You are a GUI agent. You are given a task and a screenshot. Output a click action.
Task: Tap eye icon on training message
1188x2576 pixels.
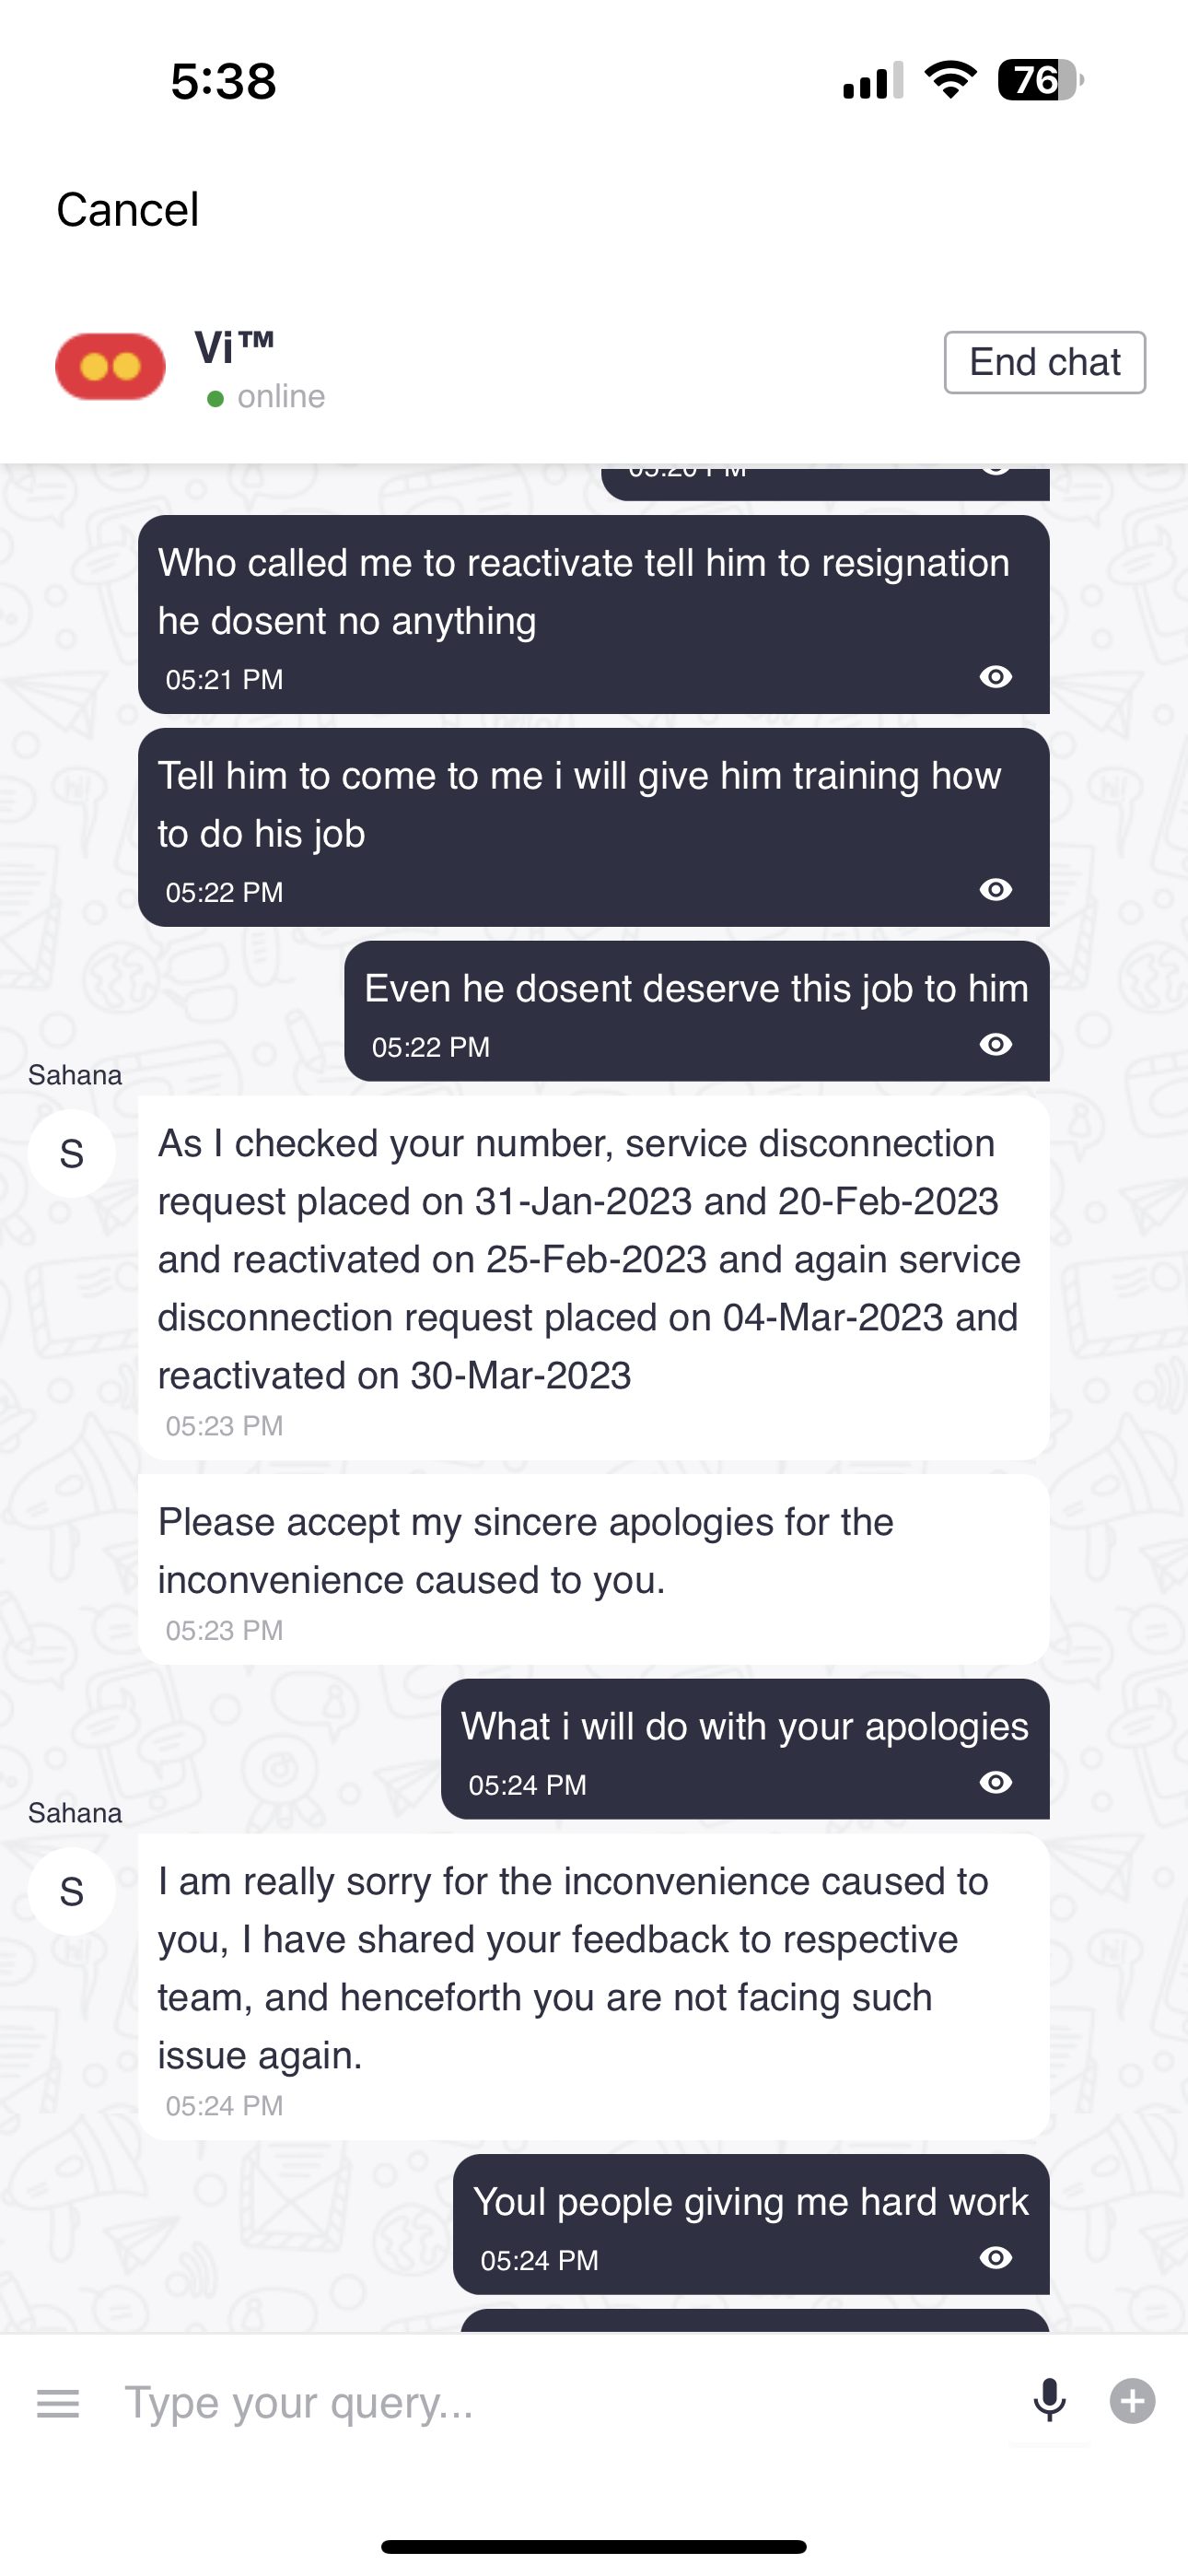click(995, 890)
